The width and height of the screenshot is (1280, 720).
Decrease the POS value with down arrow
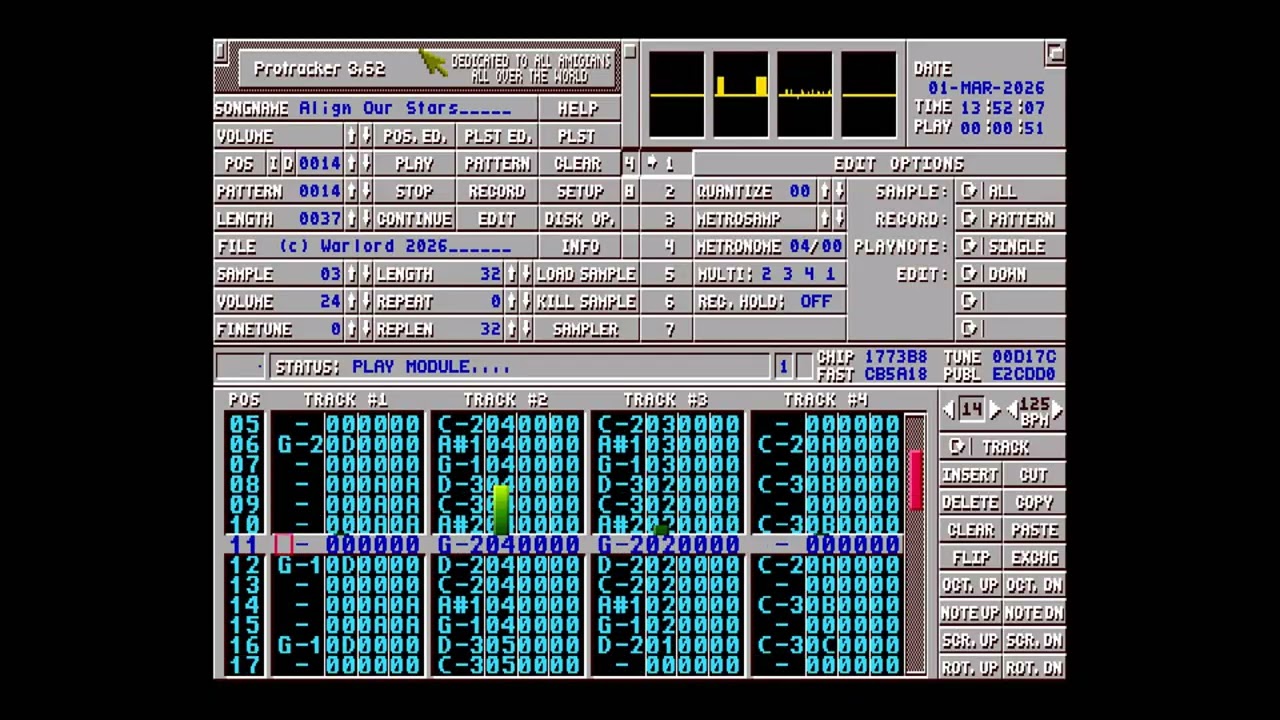(366, 163)
